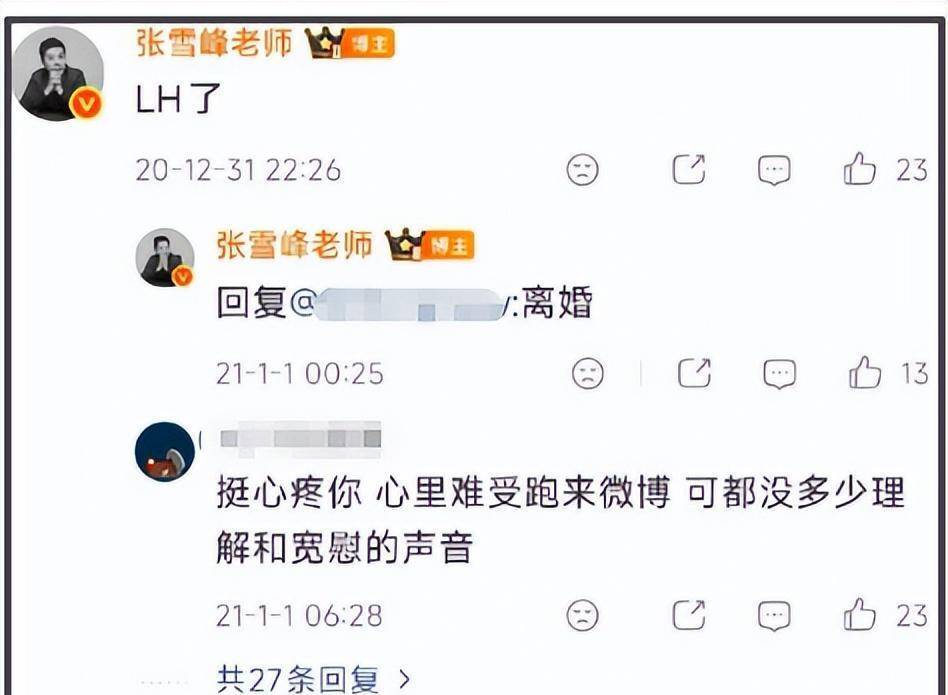The image size is (948, 695).
Task: Tap the crown badge beside the top username
Action: (324, 42)
